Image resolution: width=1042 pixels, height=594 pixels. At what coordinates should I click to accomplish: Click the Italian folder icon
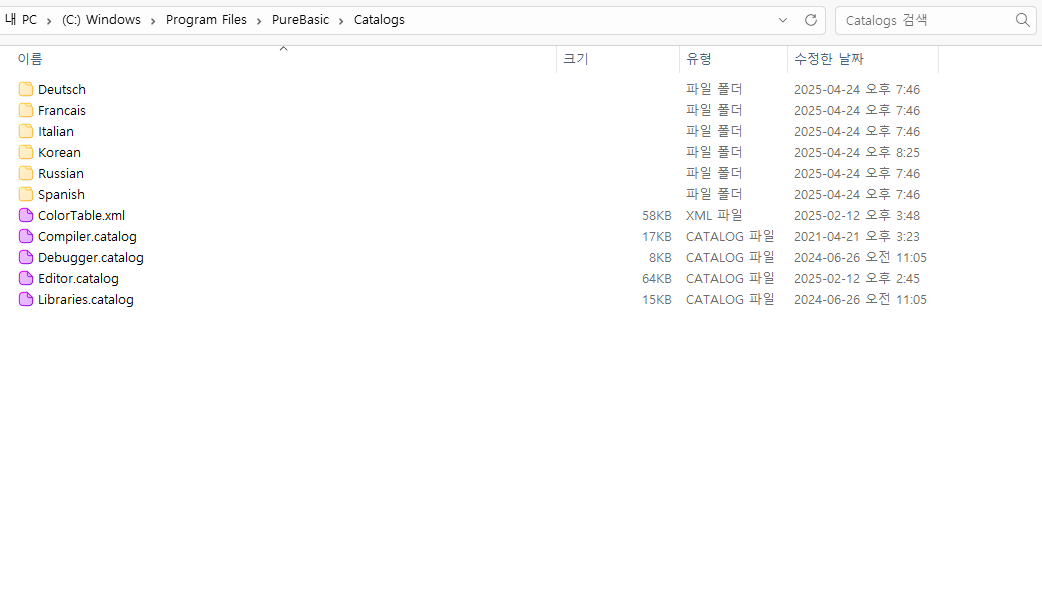click(26, 132)
